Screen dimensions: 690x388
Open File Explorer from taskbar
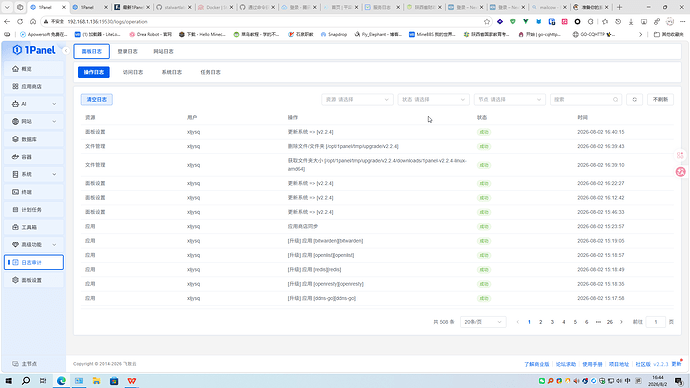pyautogui.click(x=96, y=381)
